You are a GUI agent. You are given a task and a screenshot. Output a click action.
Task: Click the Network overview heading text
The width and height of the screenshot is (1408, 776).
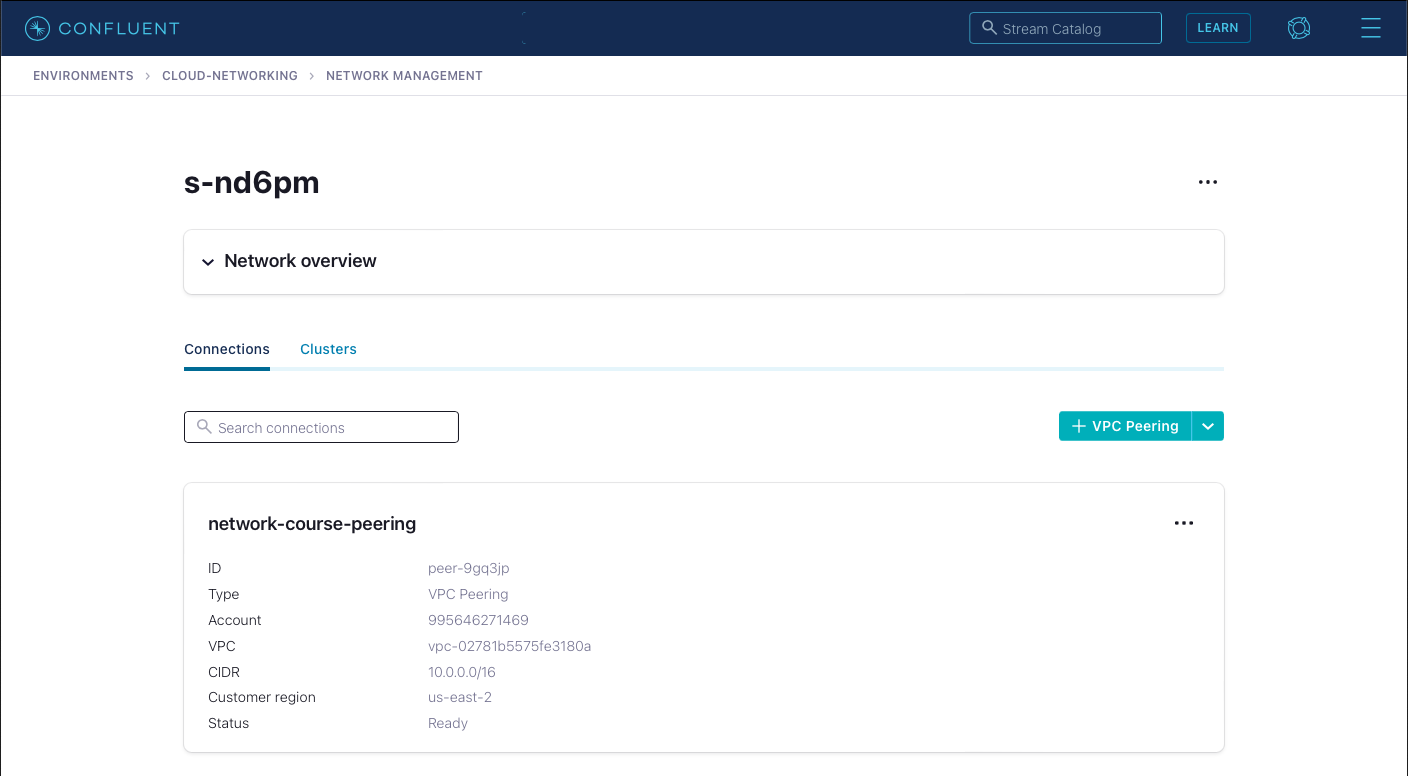tap(300, 261)
